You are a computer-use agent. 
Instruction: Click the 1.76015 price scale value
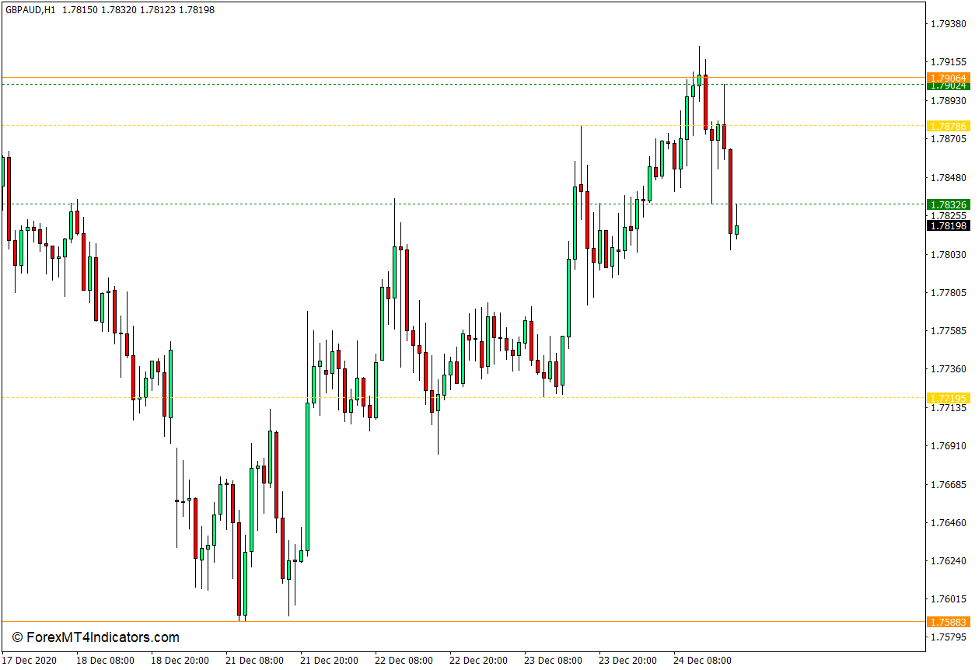[x=948, y=599]
